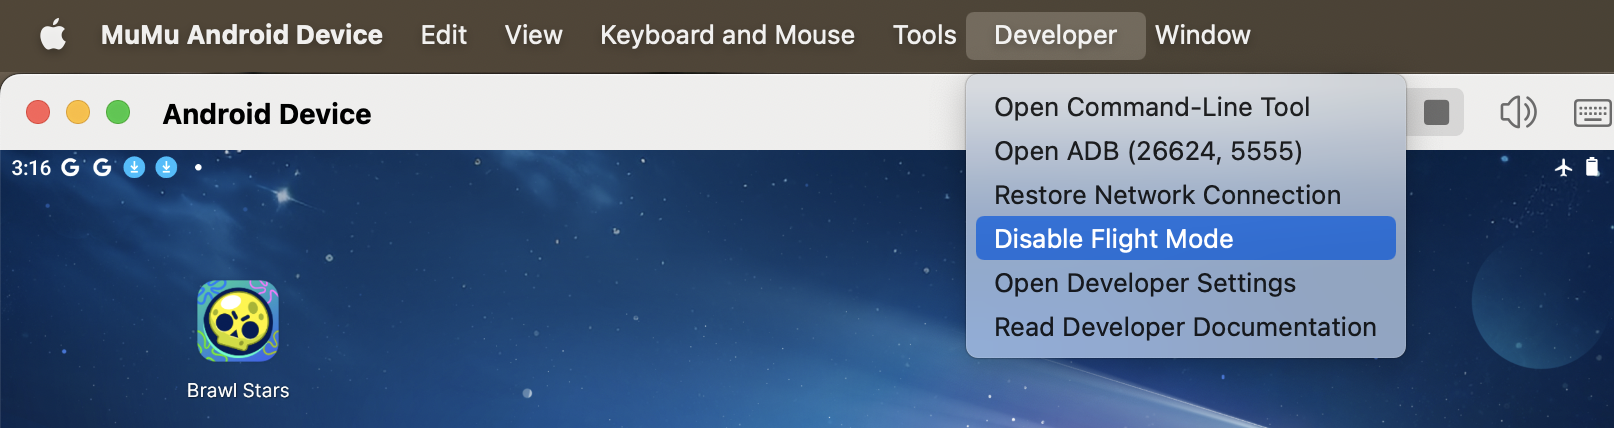Image resolution: width=1614 pixels, height=428 pixels.
Task: Tap the battery icon in Android status bar
Action: 1592,167
